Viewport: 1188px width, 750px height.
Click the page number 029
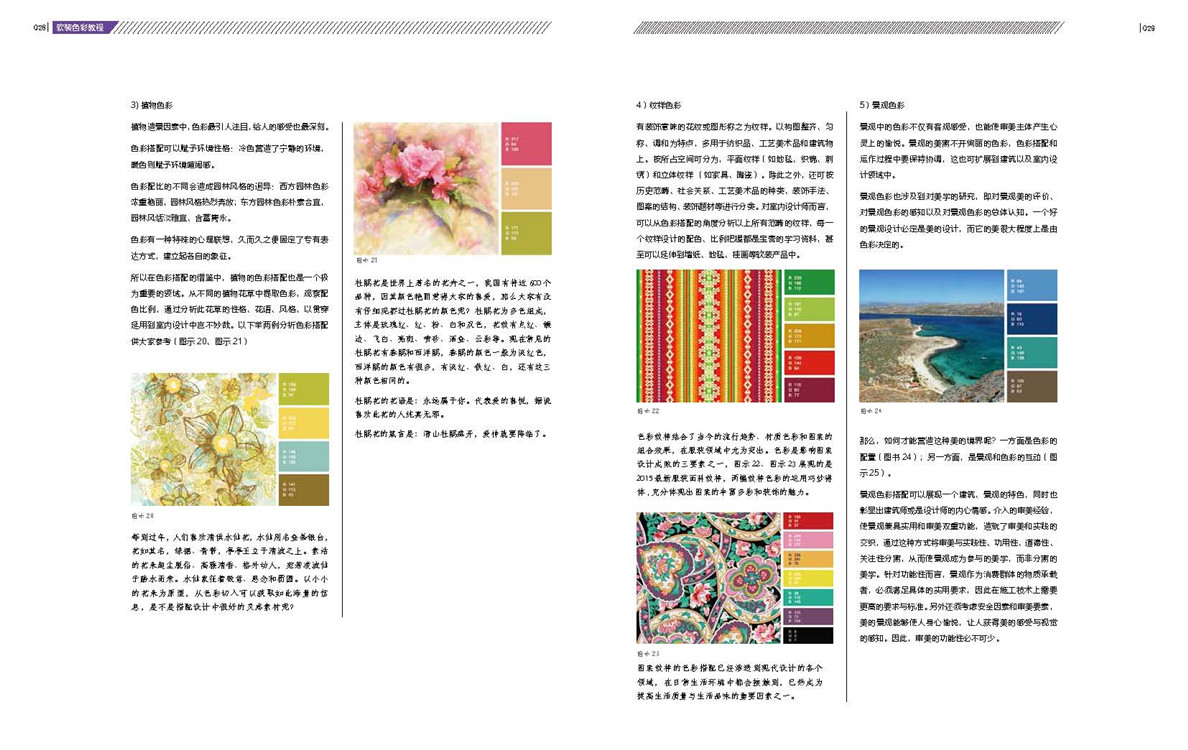coord(1147,28)
